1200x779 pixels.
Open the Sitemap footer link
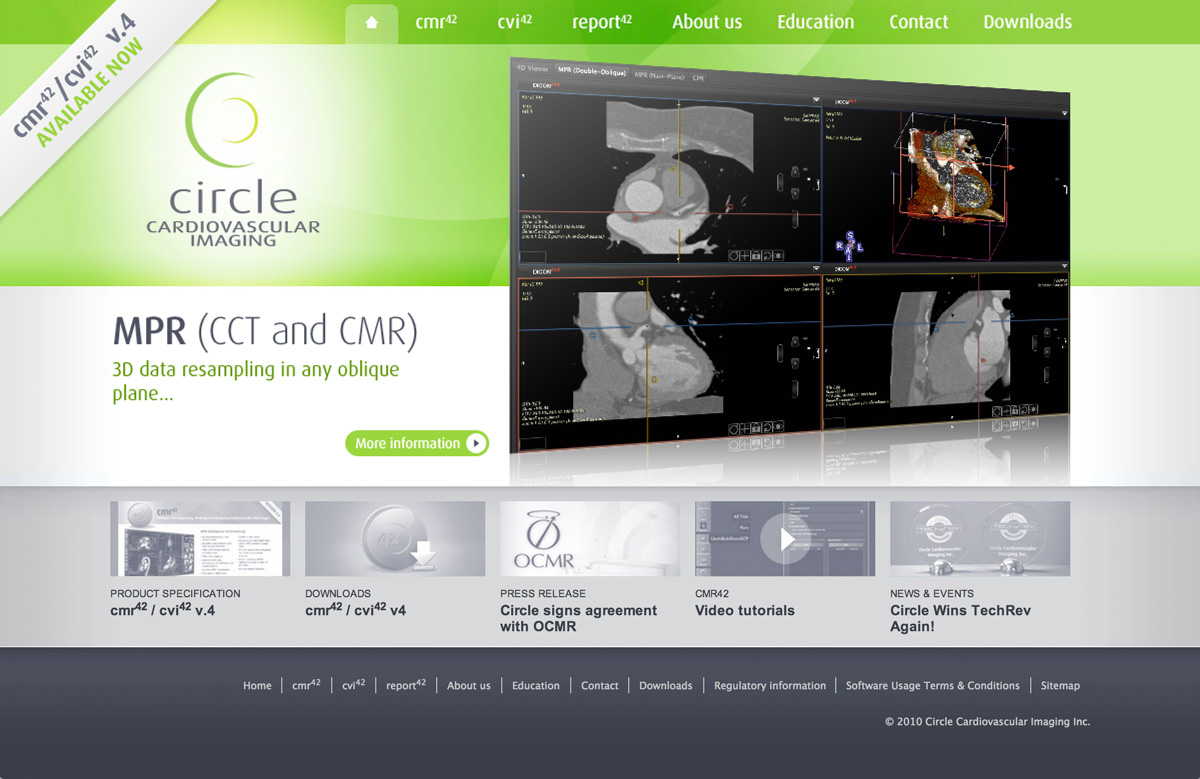click(x=1060, y=686)
